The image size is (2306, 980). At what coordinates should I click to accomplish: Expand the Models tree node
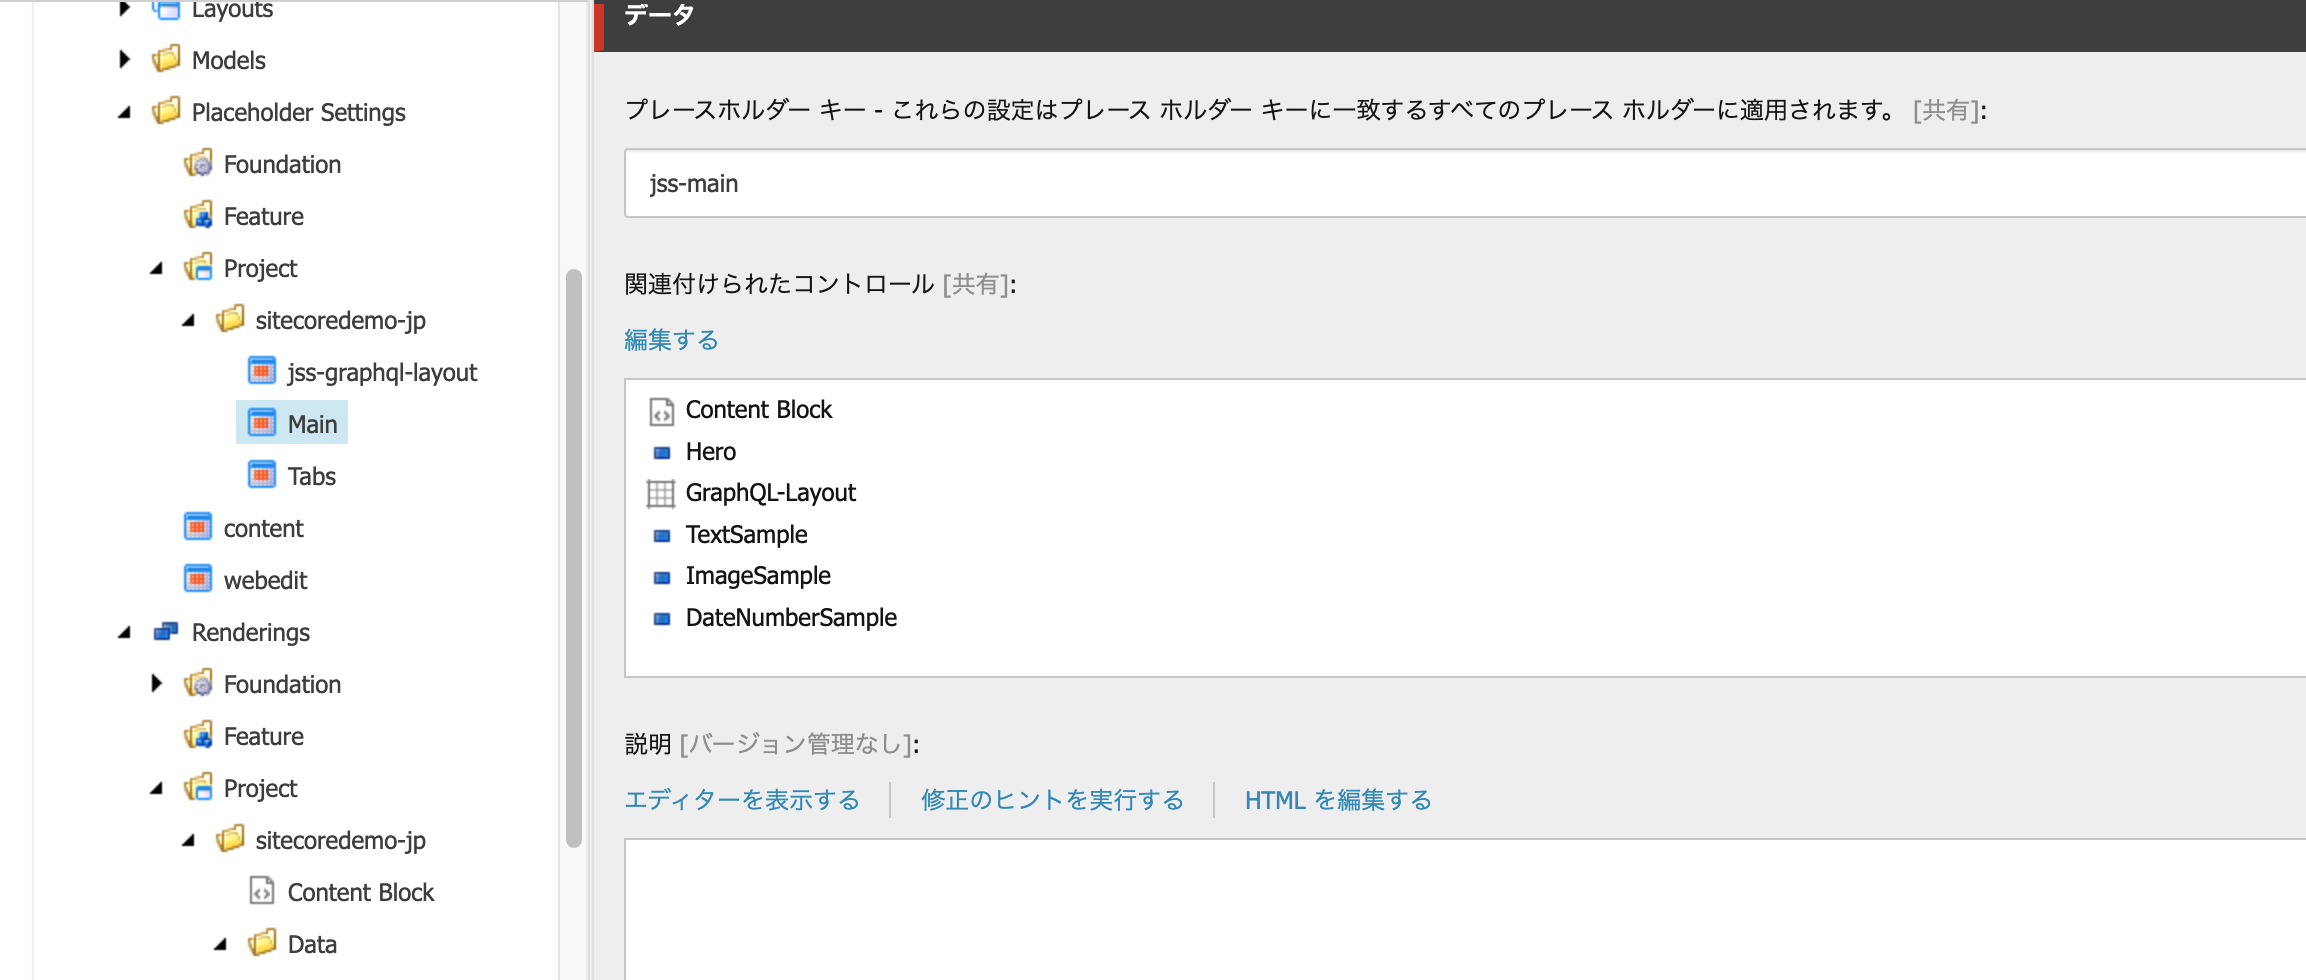tap(125, 59)
